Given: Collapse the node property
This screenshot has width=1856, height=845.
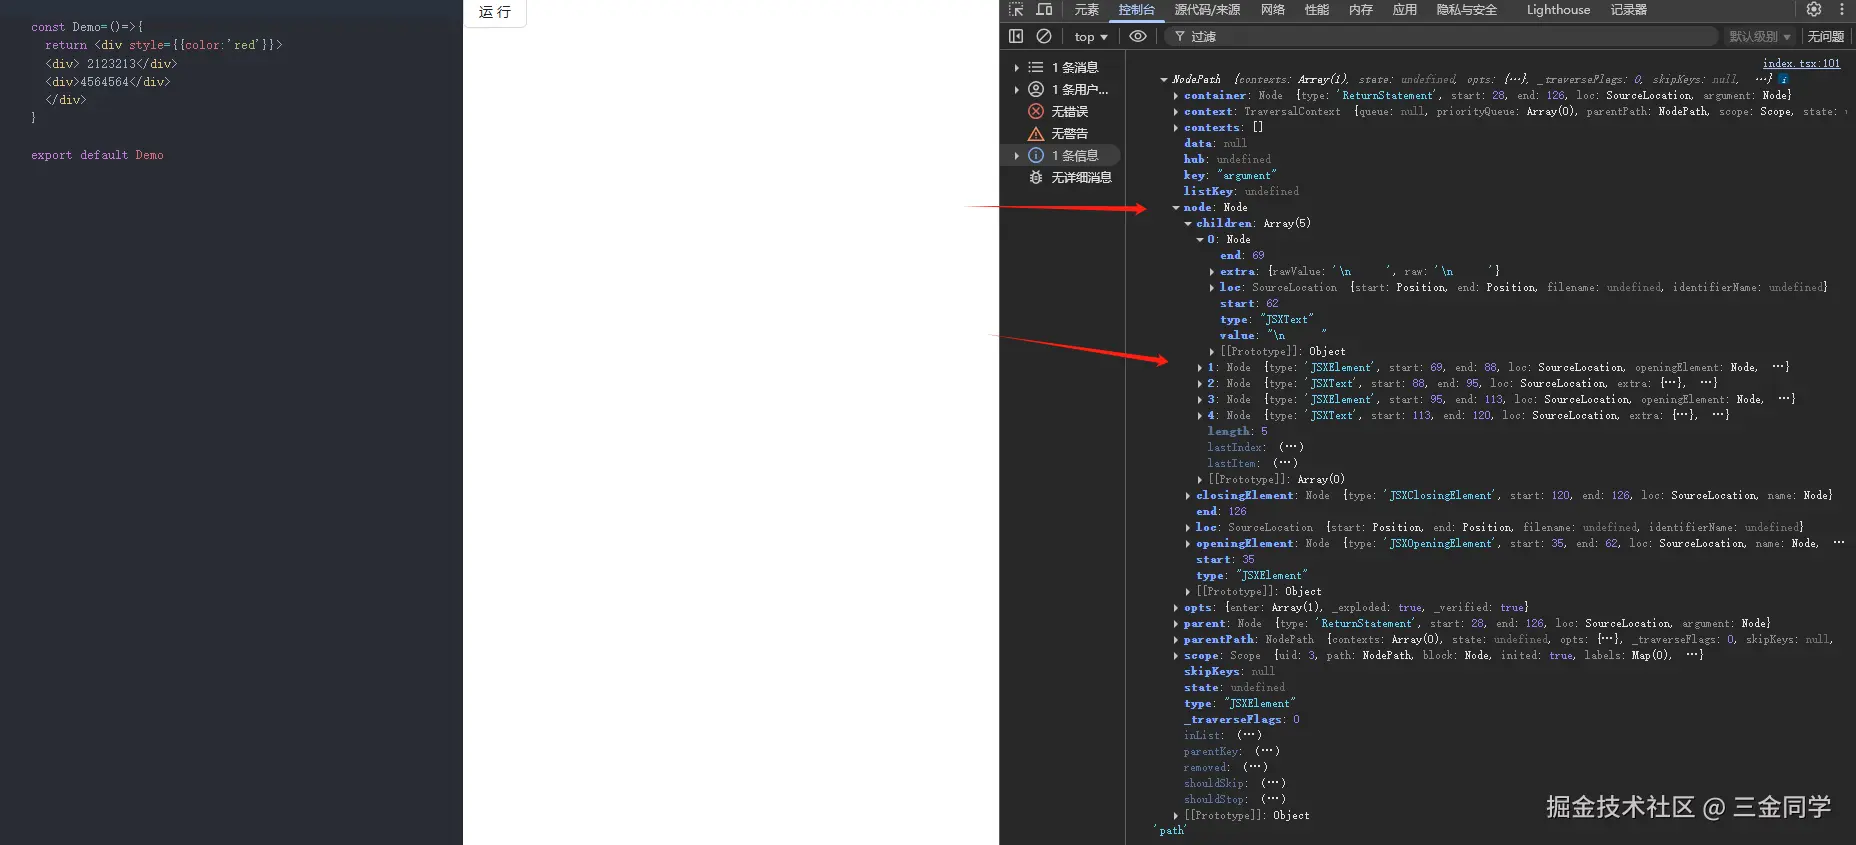Looking at the screenshot, I should point(1176,208).
